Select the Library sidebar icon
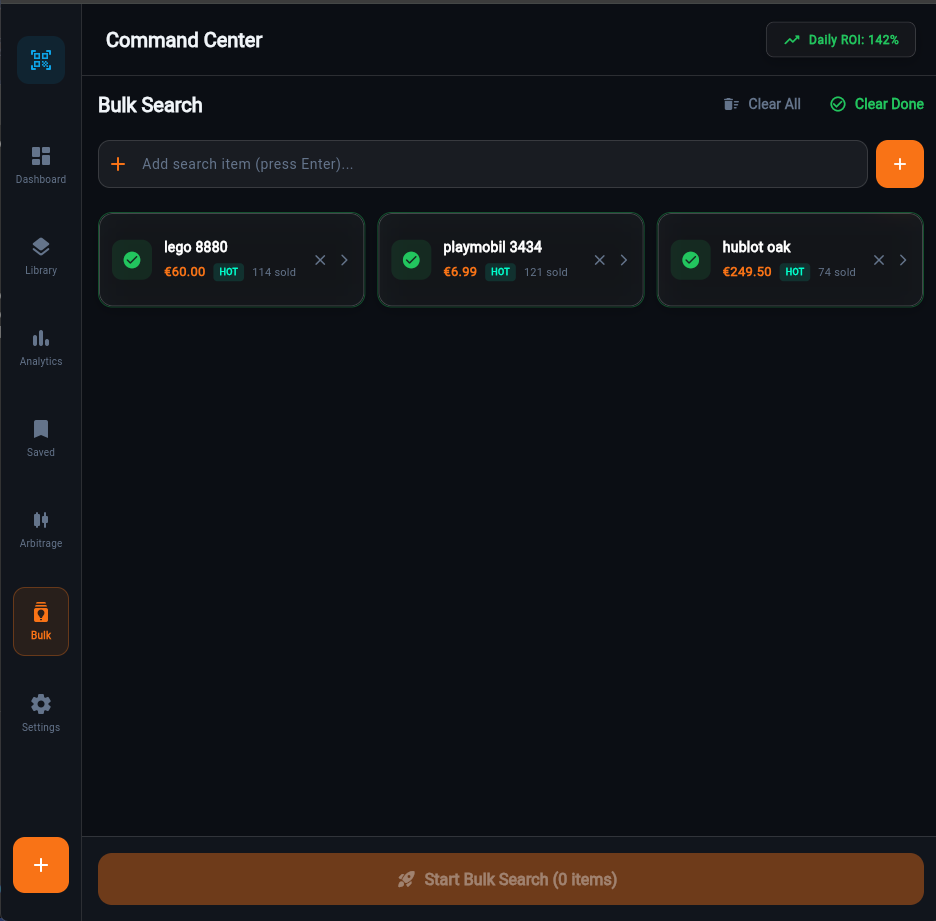This screenshot has height=921, width=936. [40, 253]
